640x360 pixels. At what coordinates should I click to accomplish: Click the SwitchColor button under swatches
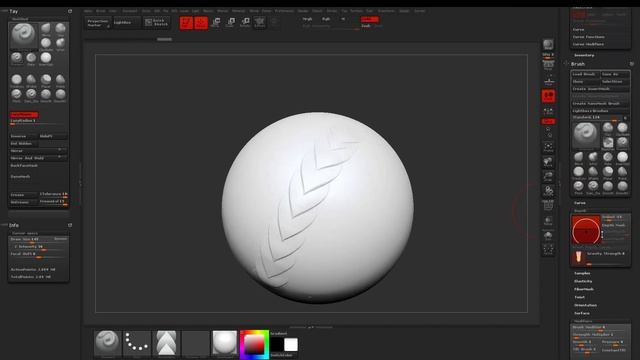tap(282, 355)
